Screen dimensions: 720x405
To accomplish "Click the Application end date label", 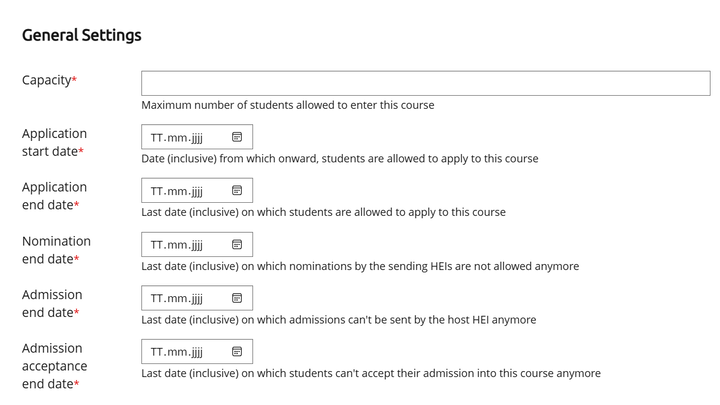I will [54, 196].
